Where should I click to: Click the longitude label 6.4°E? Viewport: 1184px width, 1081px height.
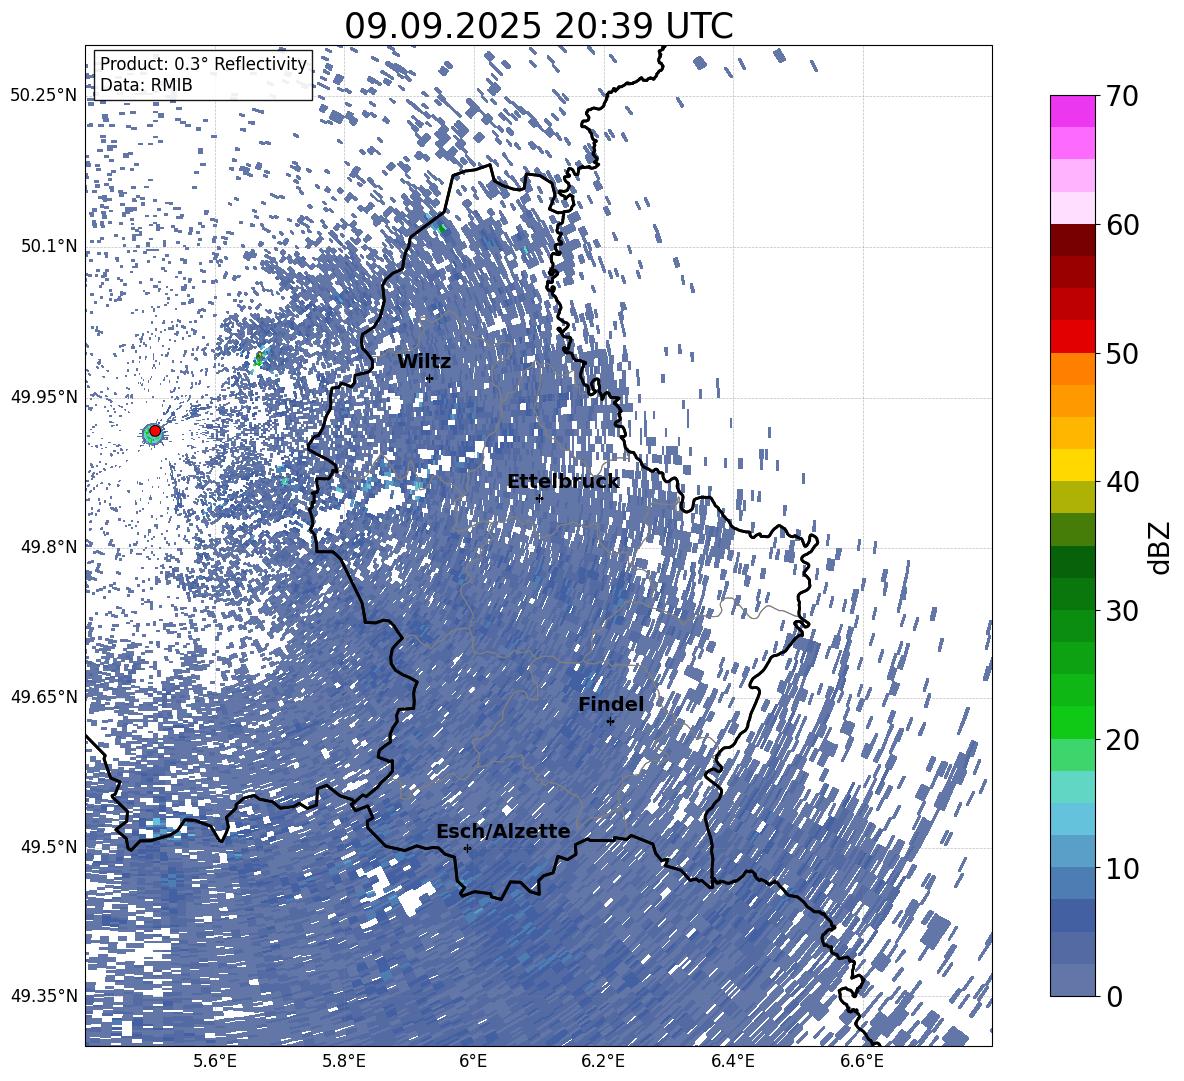[732, 1062]
